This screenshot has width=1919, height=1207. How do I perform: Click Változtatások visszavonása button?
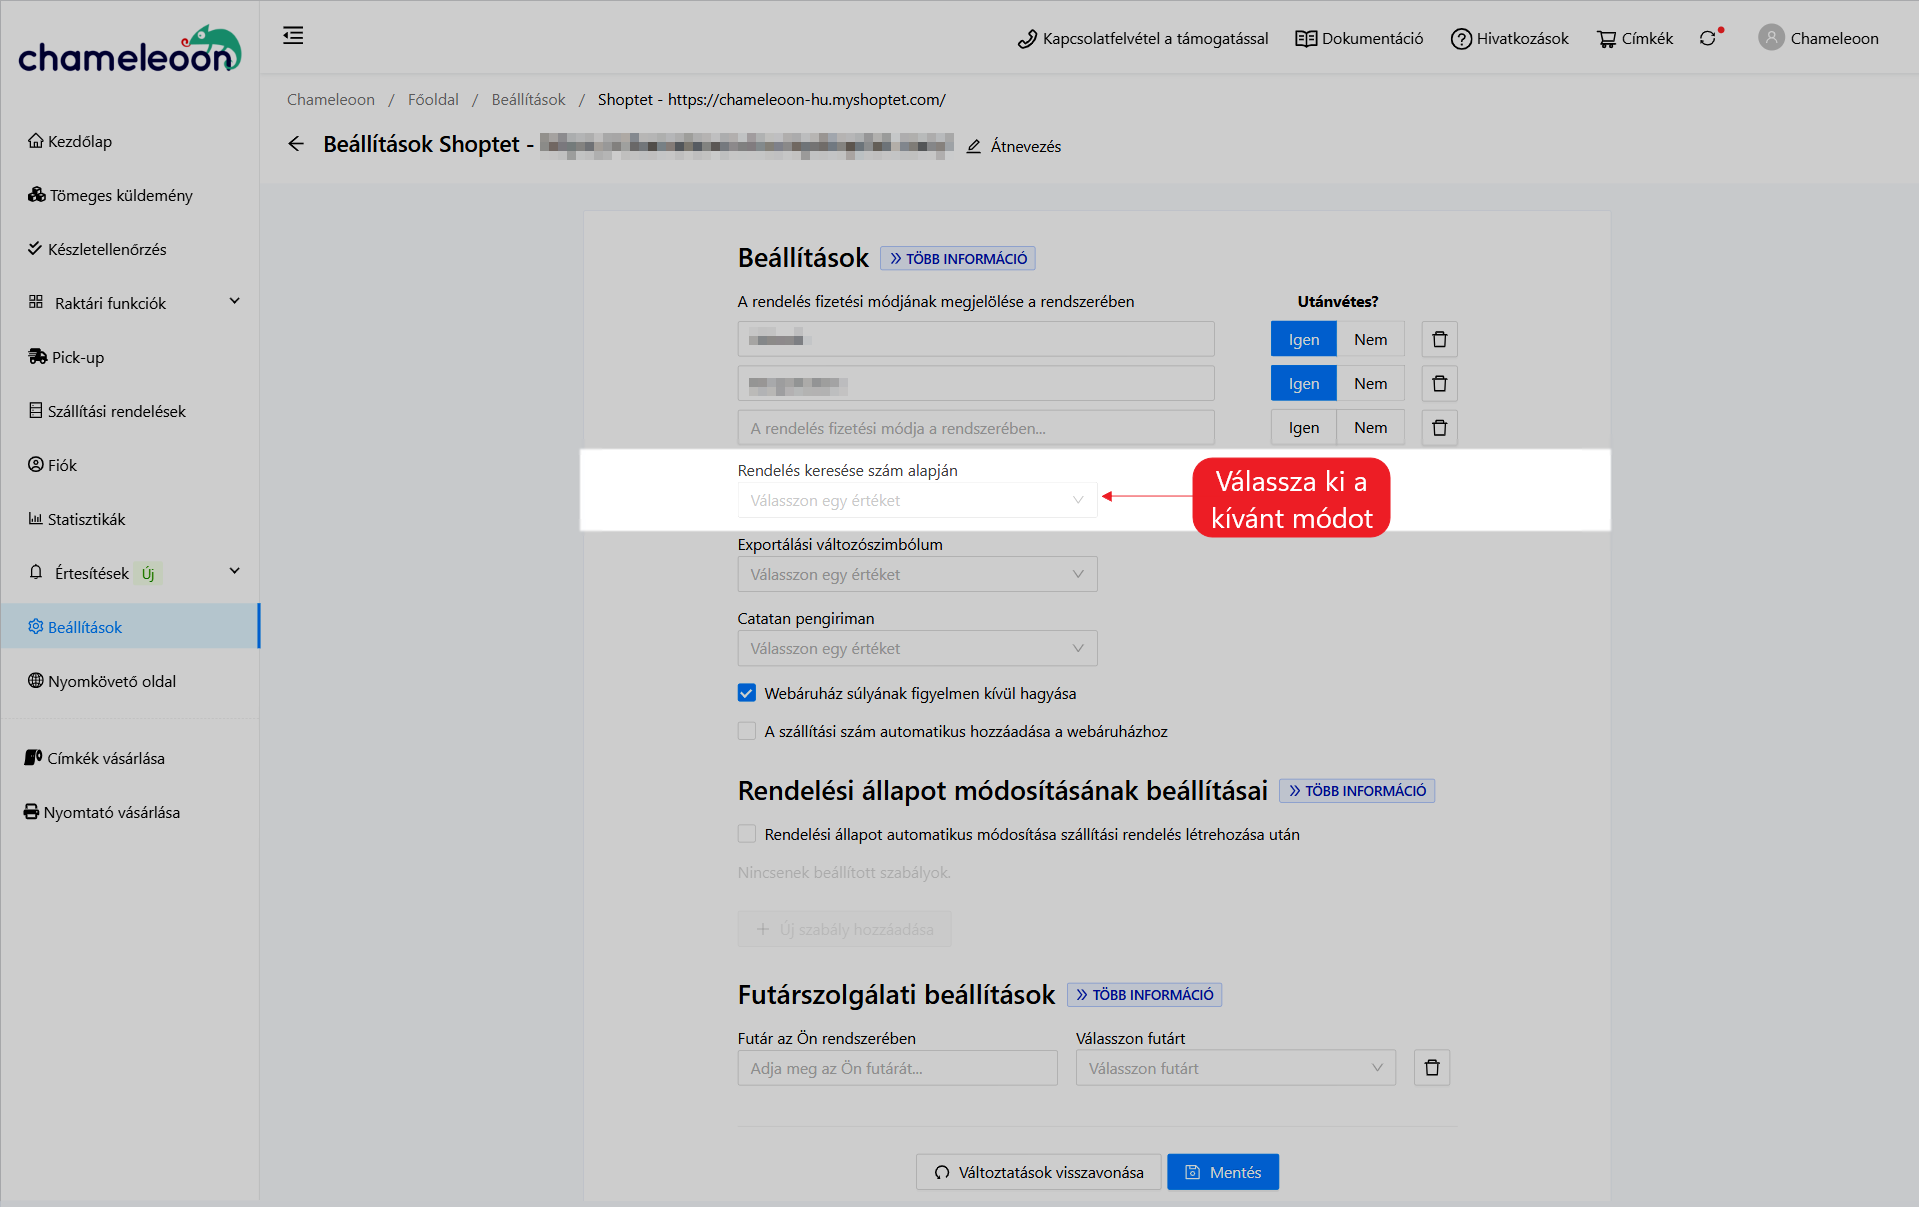coord(1038,1172)
